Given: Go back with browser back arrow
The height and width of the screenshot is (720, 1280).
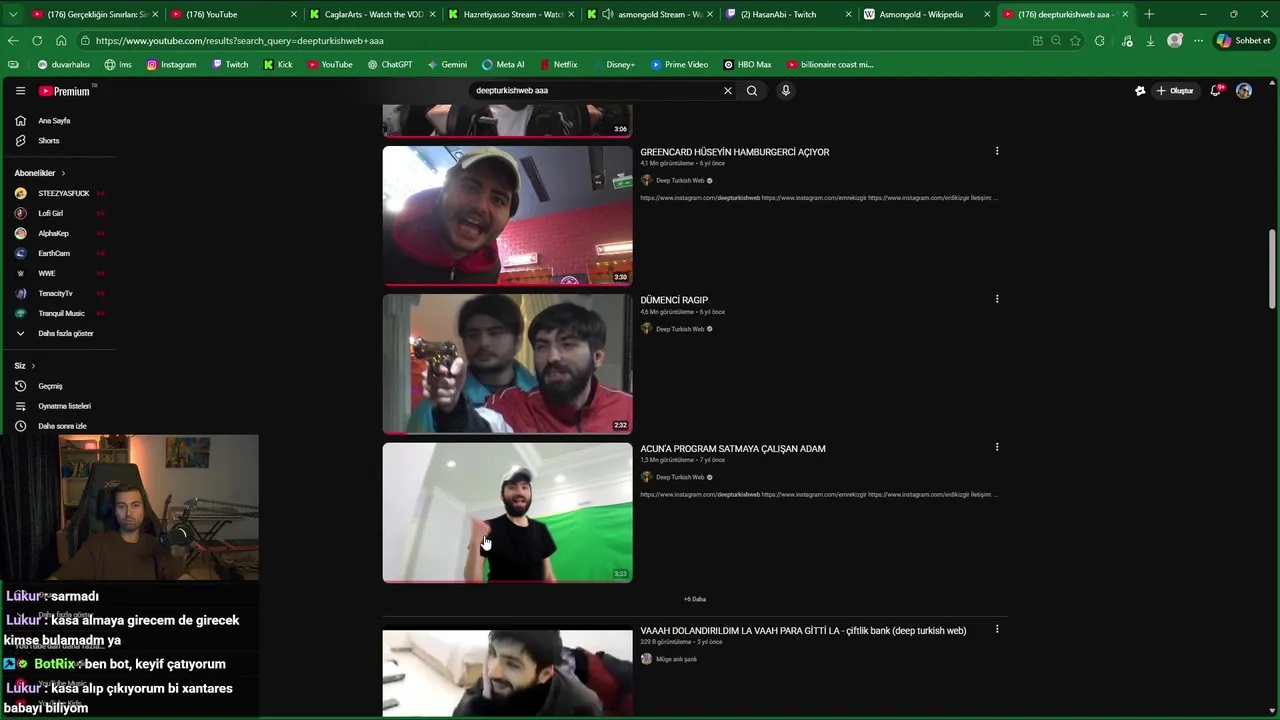Looking at the screenshot, I should click(x=13, y=41).
